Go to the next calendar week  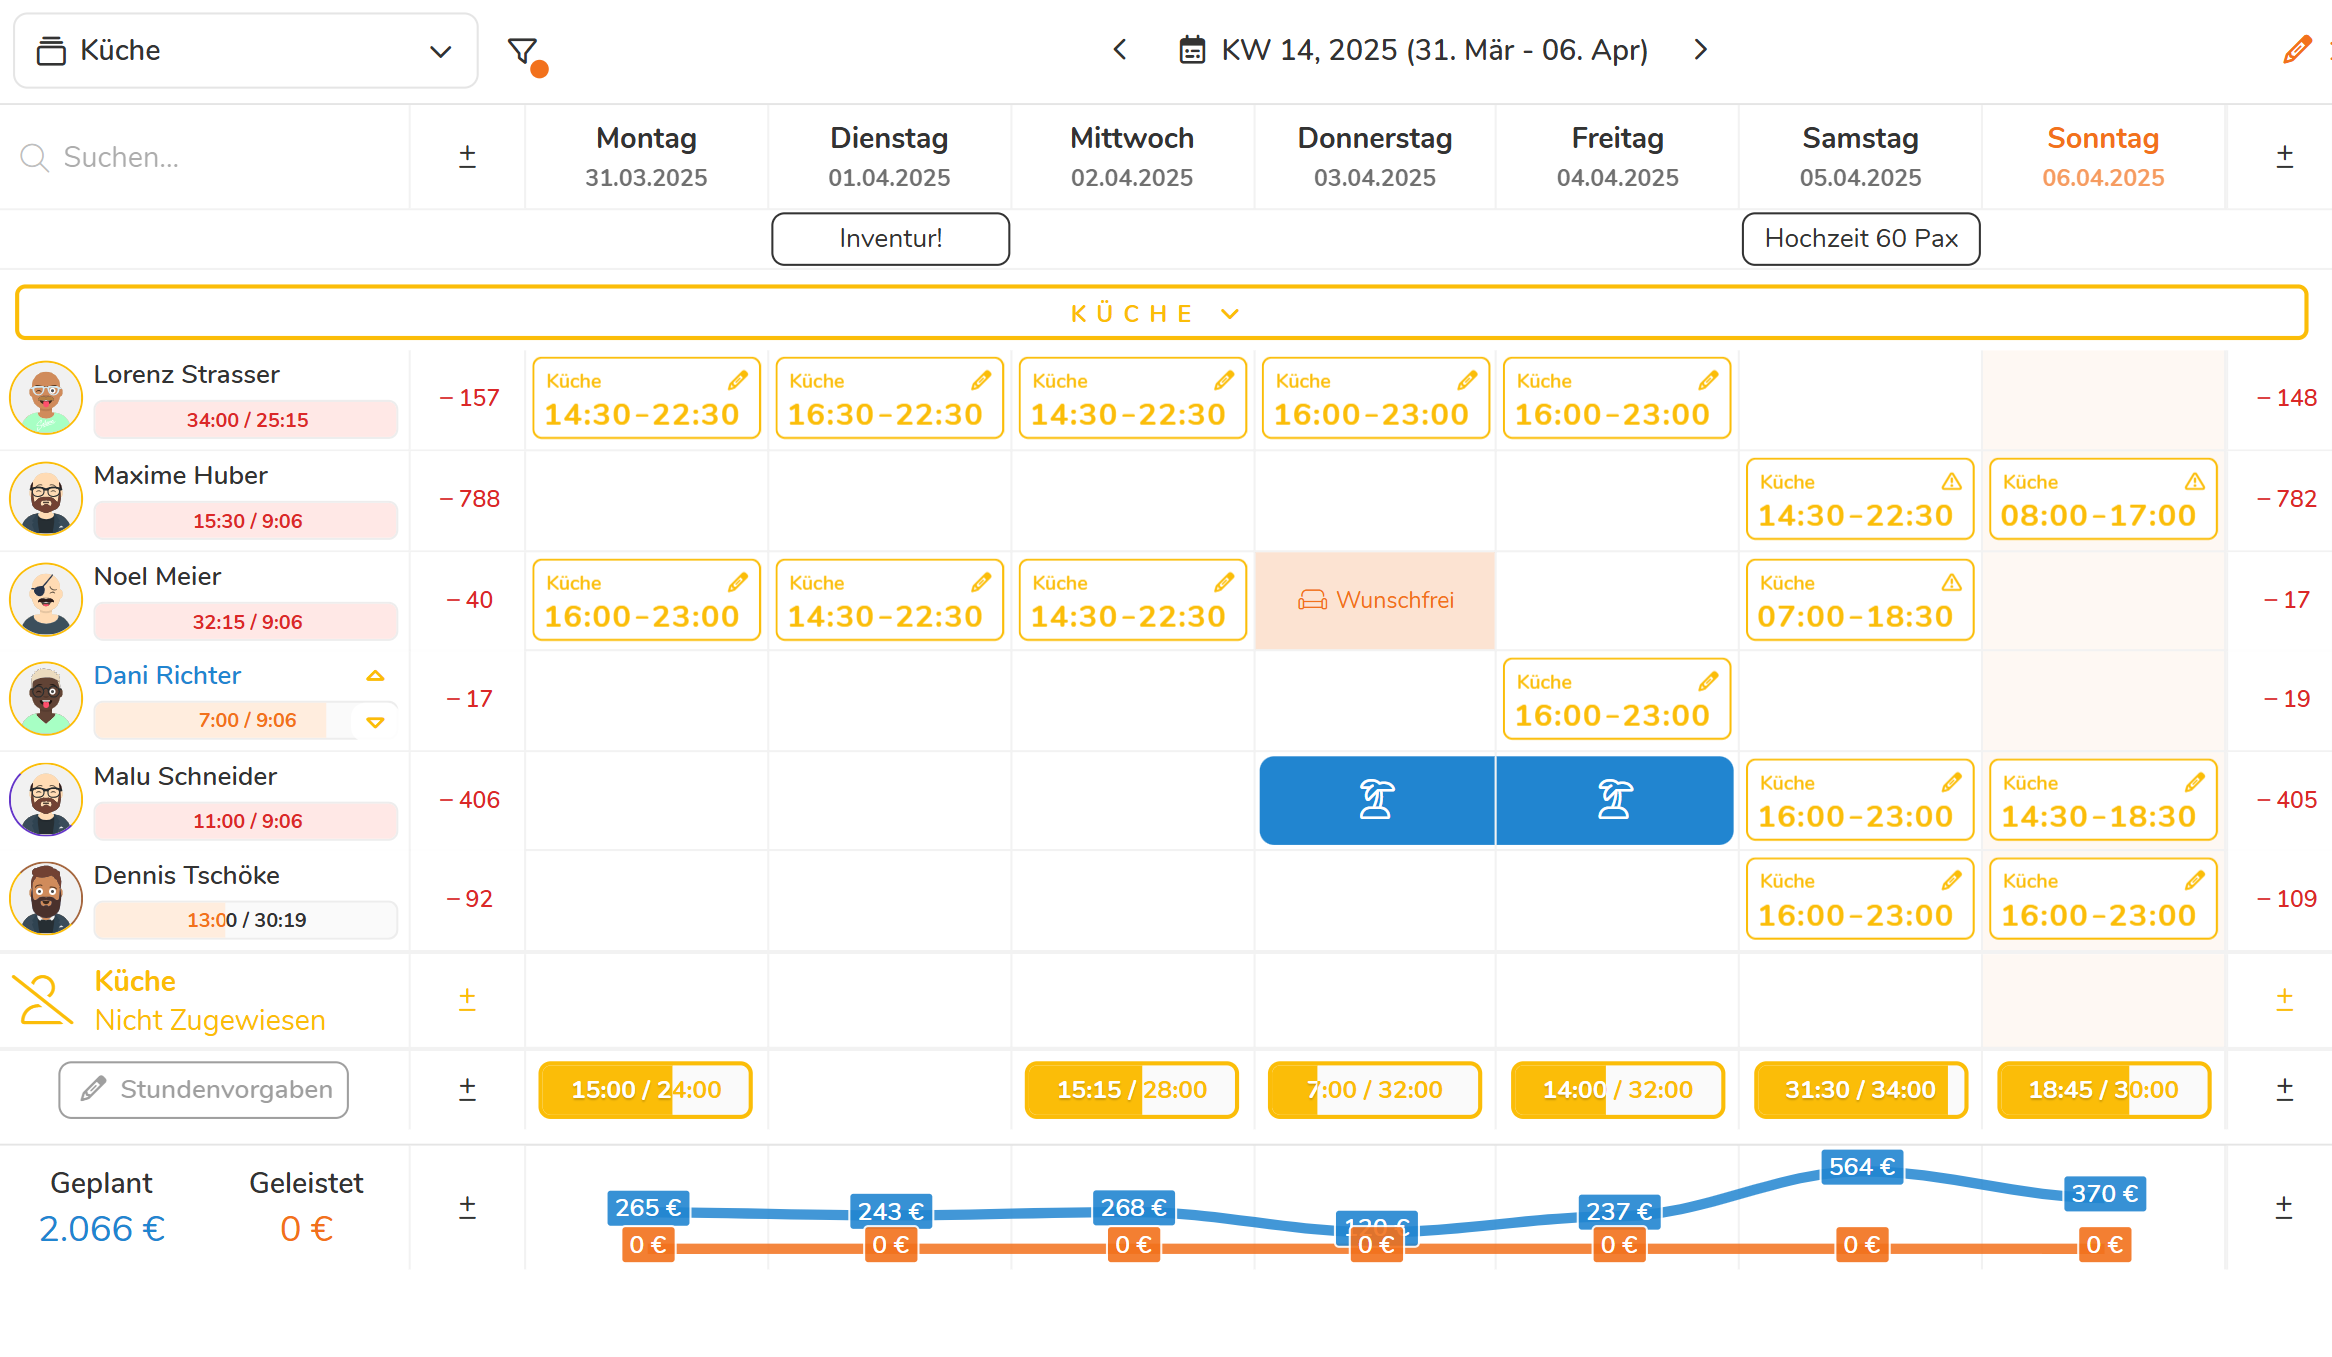(x=1701, y=50)
